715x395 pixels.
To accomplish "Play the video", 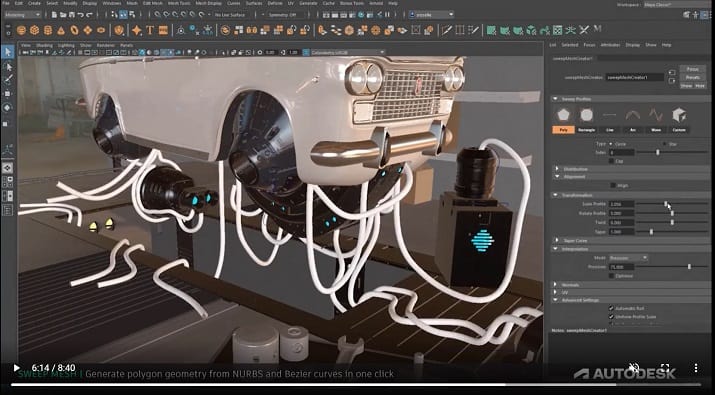I will [x=16, y=368].
